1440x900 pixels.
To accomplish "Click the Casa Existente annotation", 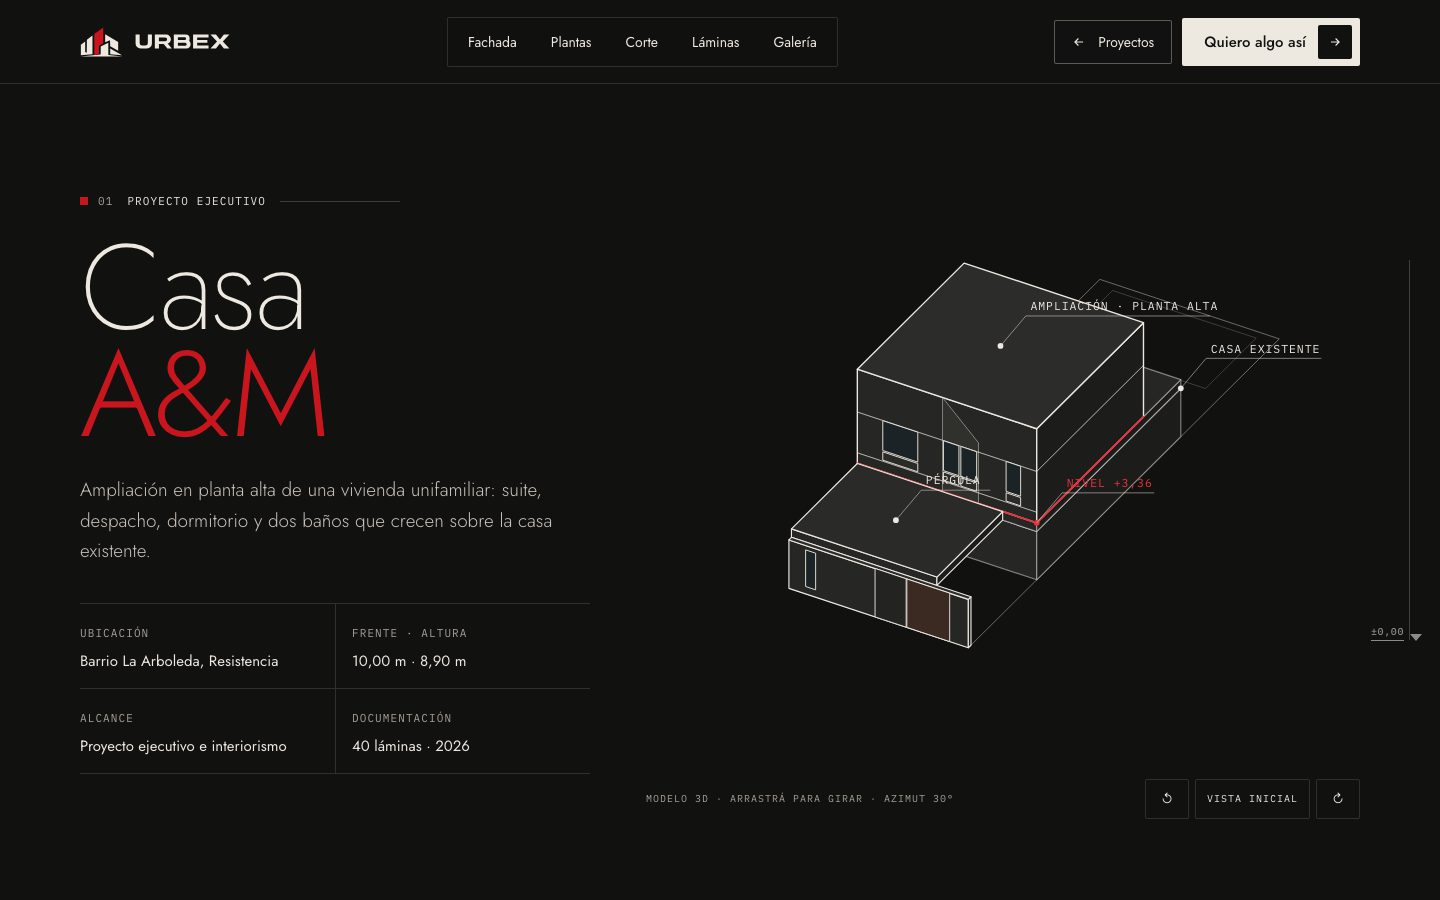I will point(1265,349).
